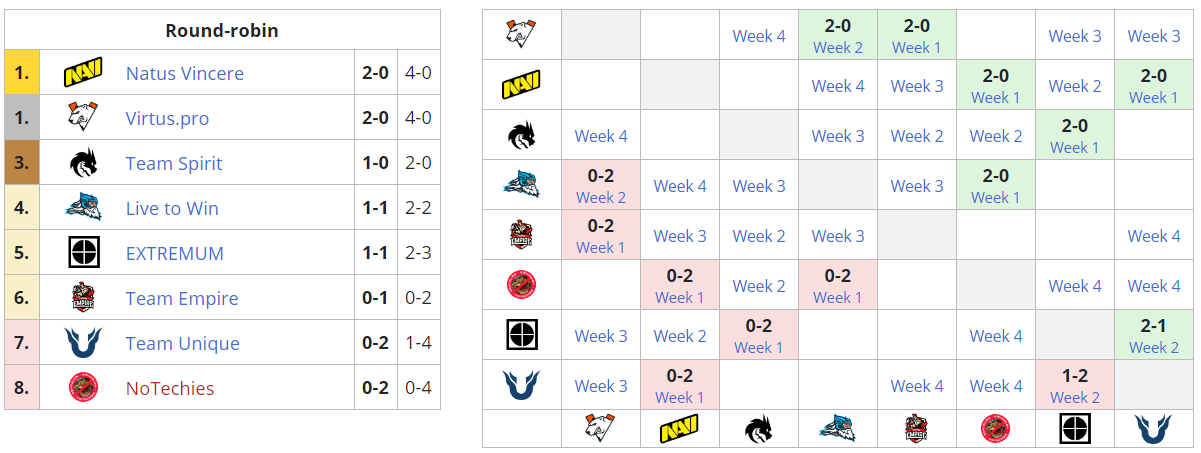Click NoTechies logo in standings table
The width and height of the screenshot is (1201, 453).
point(84,389)
